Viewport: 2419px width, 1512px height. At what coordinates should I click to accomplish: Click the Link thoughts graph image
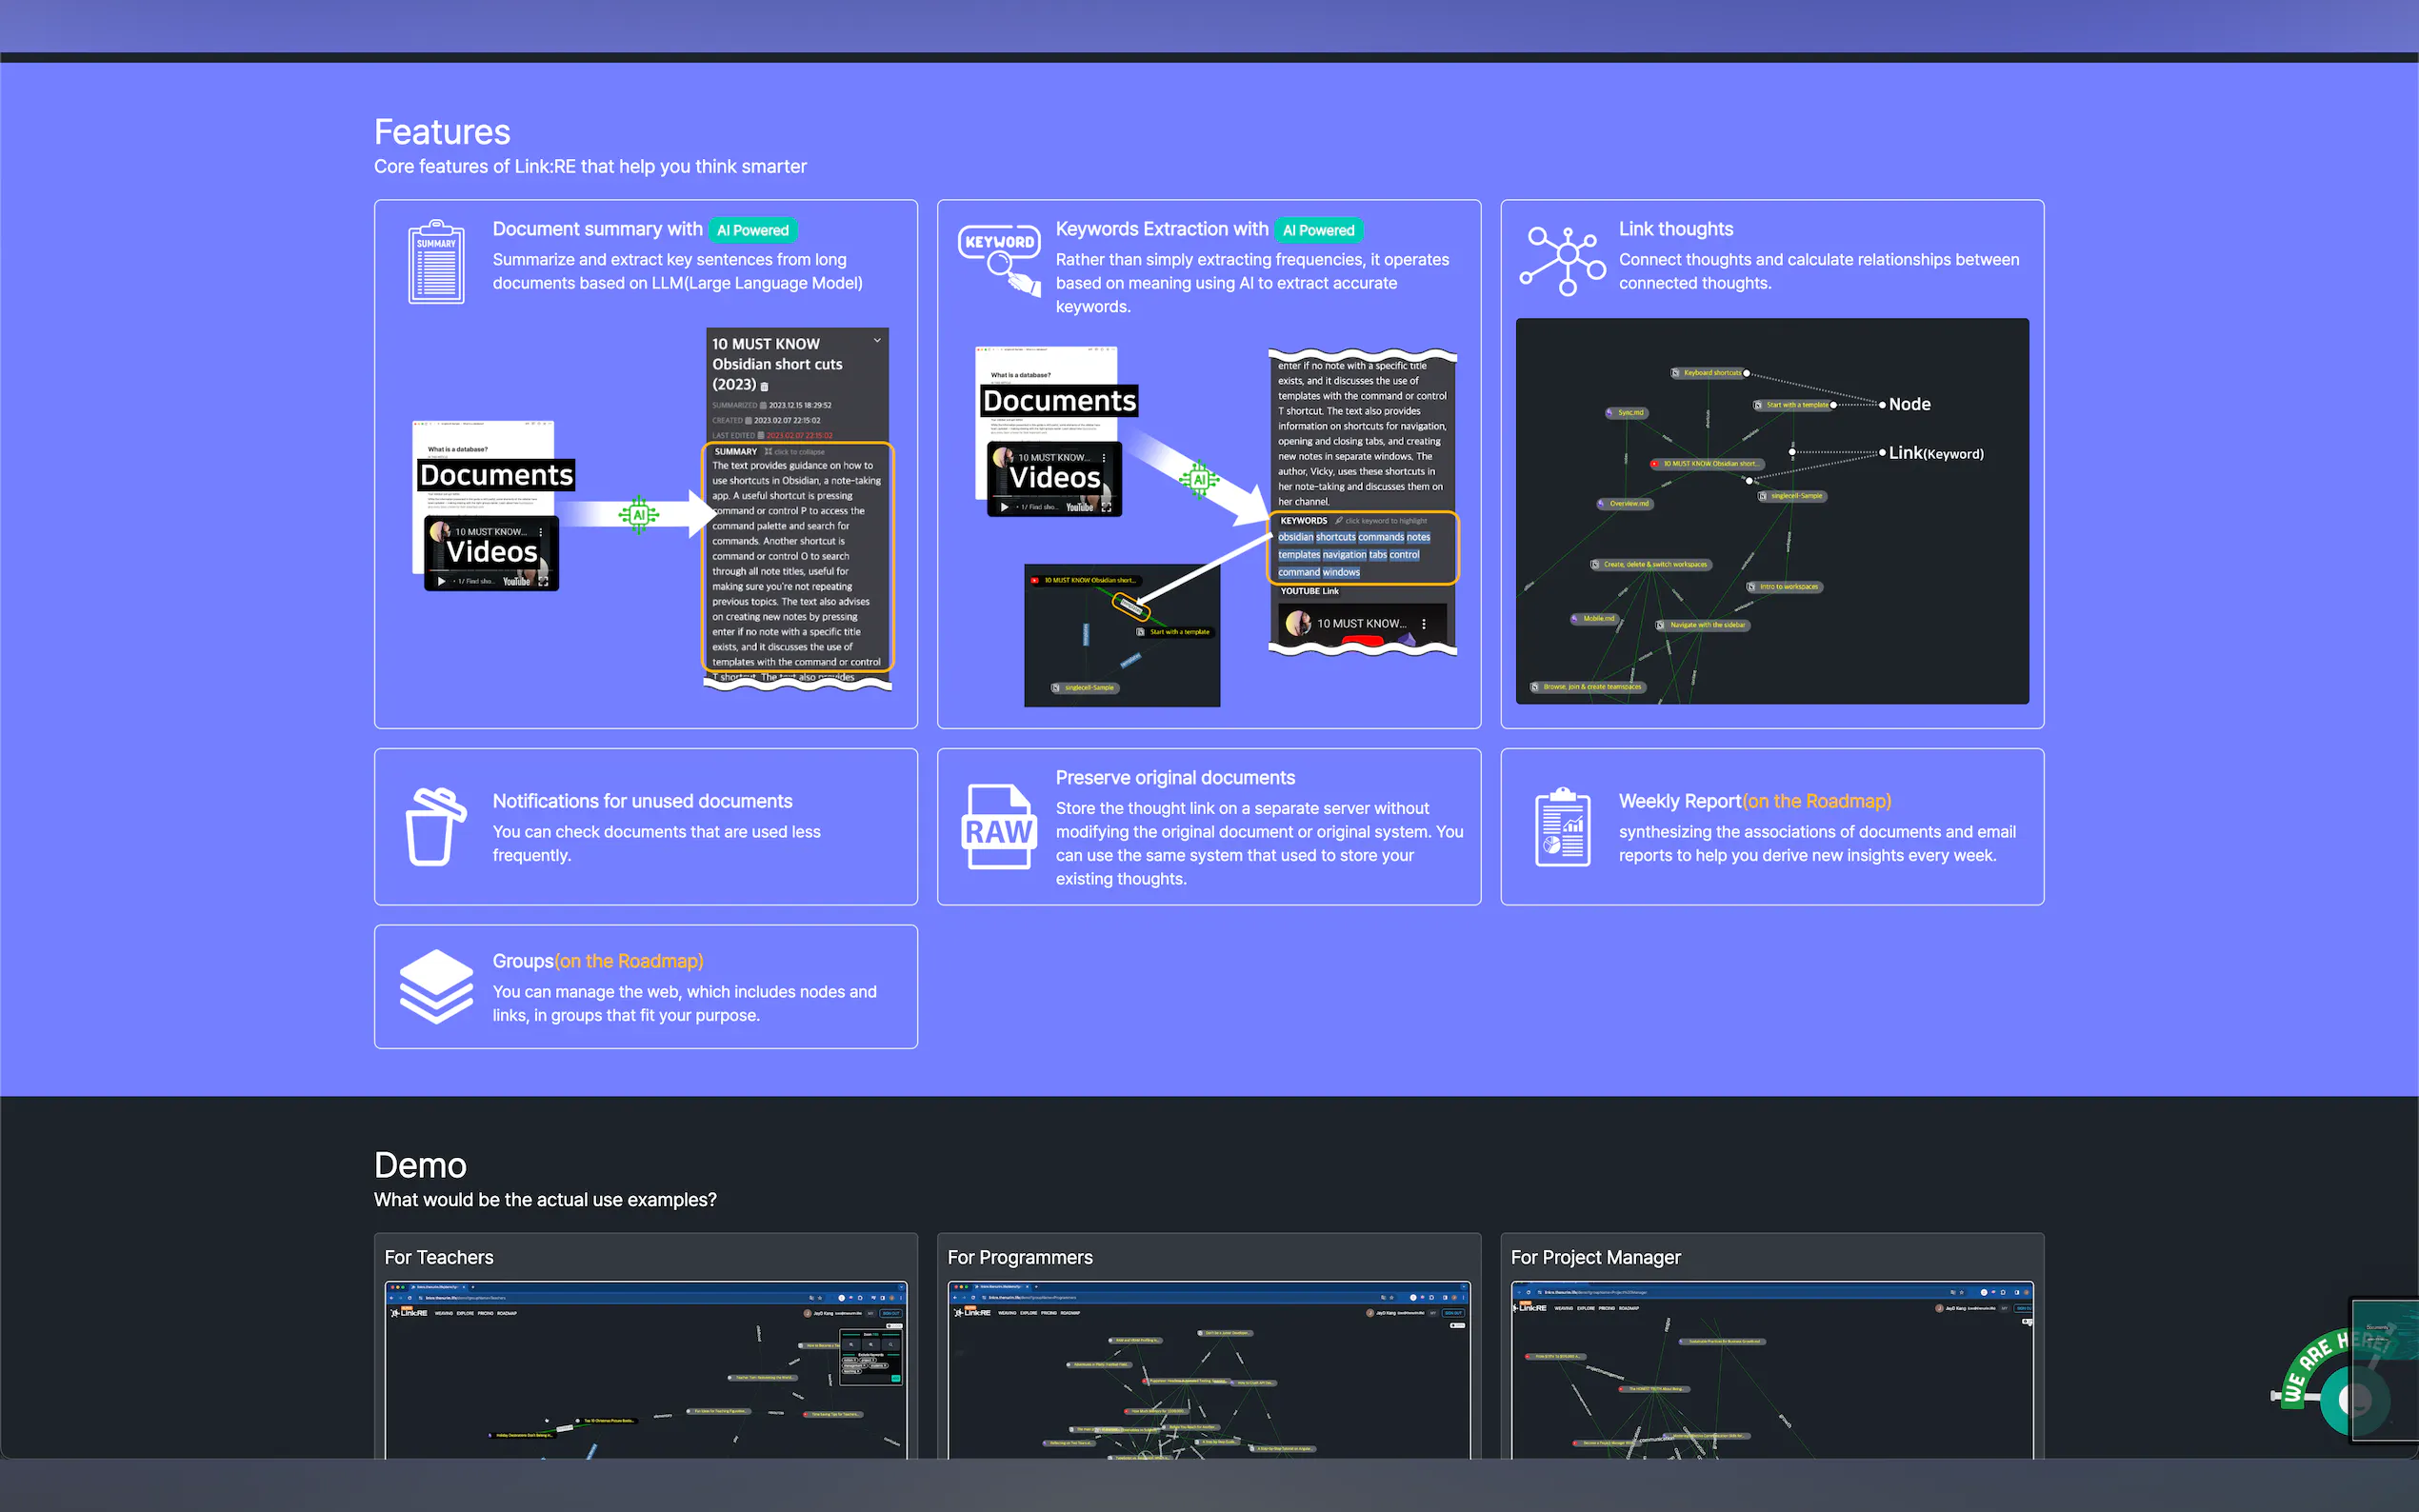click(x=1771, y=511)
